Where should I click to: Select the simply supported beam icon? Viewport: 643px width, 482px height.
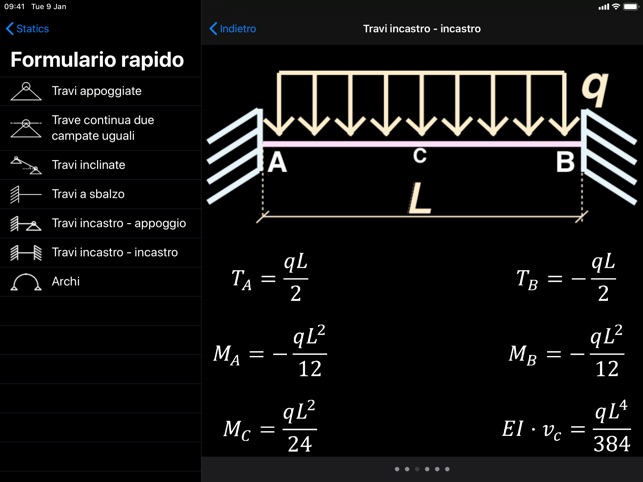[x=26, y=91]
